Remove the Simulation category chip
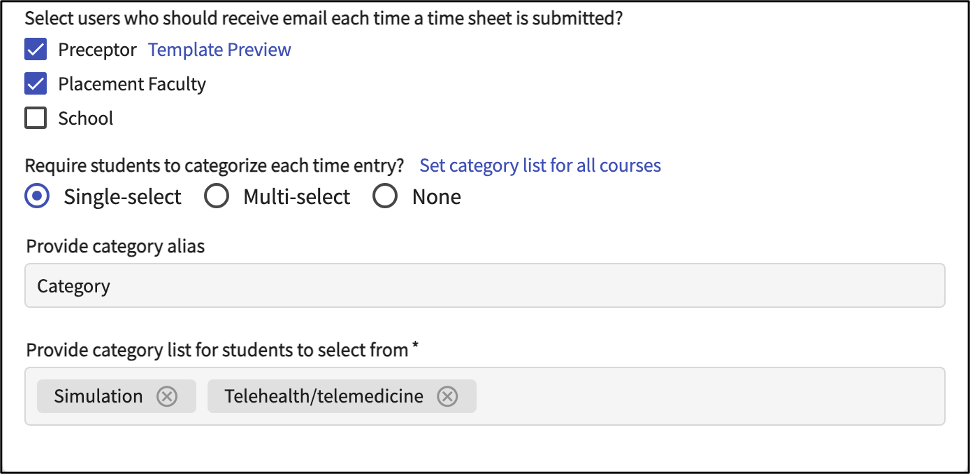This screenshot has width=970, height=474. (167, 397)
